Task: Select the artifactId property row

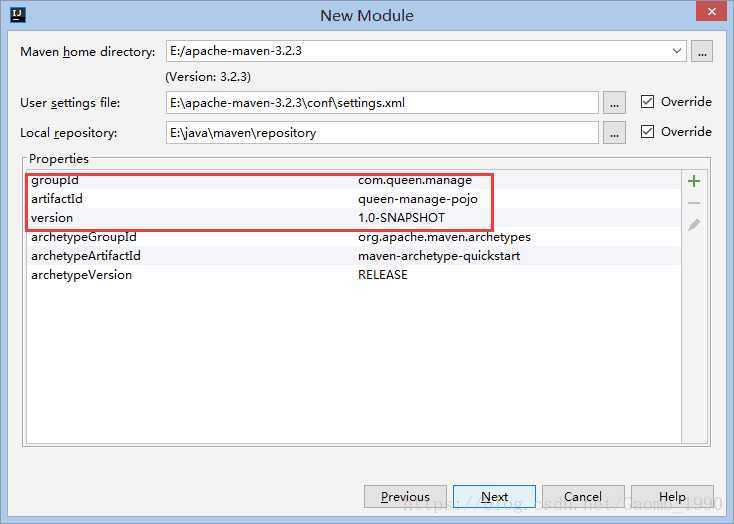Action: tap(353, 199)
